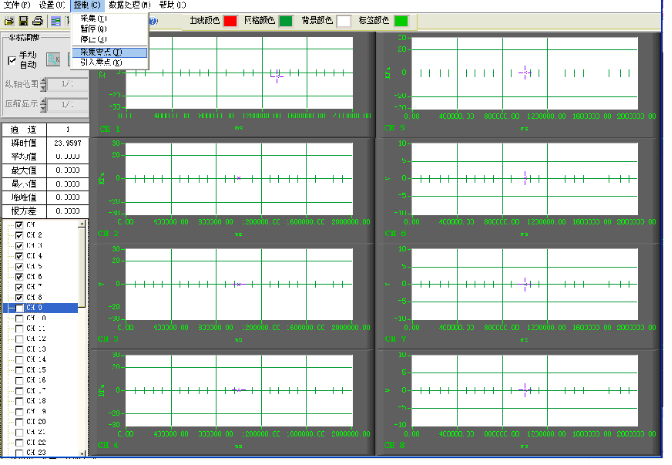672x465 pixels.
Task: Check the CH 12 channel checkbox
Action: [x=19, y=339]
